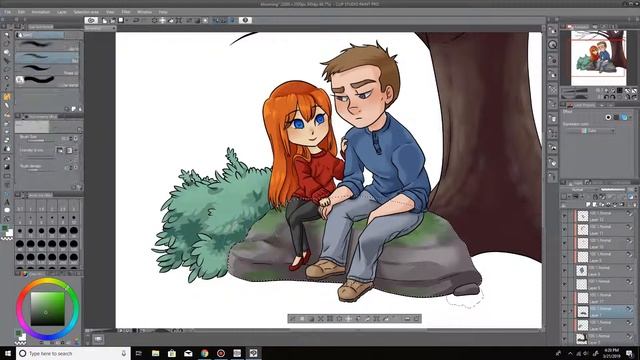Open CLIP STUDIO launcher button in command bar
The height and width of the screenshot is (360, 640).
tap(91, 20)
